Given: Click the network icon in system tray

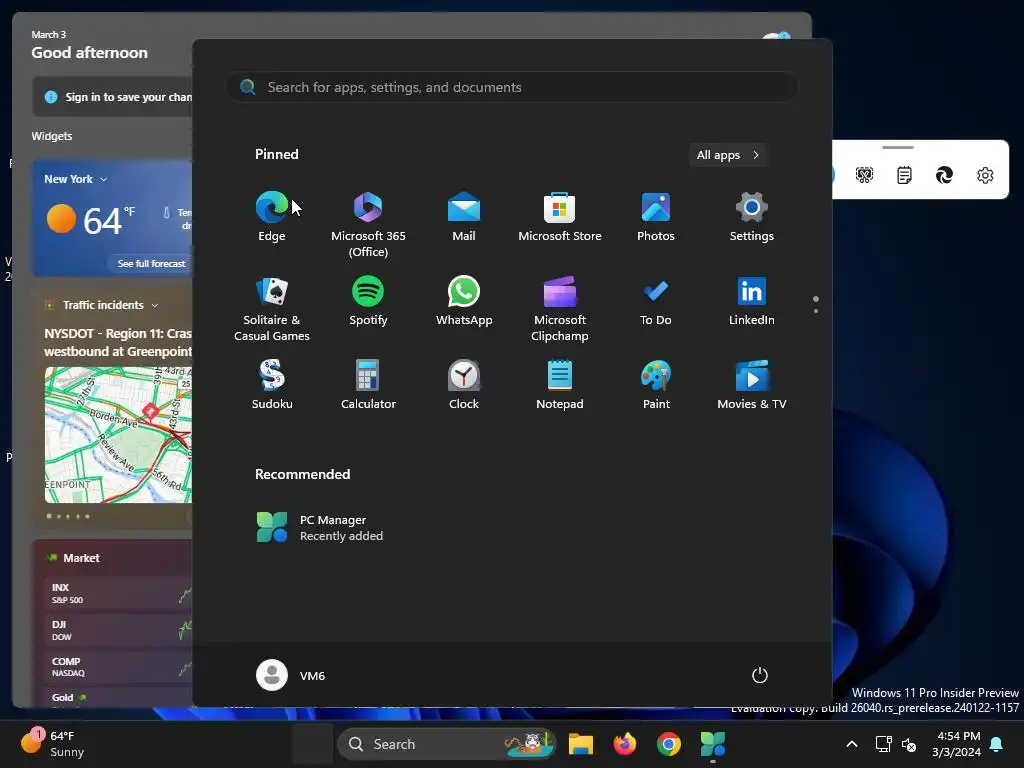Looking at the screenshot, I should coord(883,744).
